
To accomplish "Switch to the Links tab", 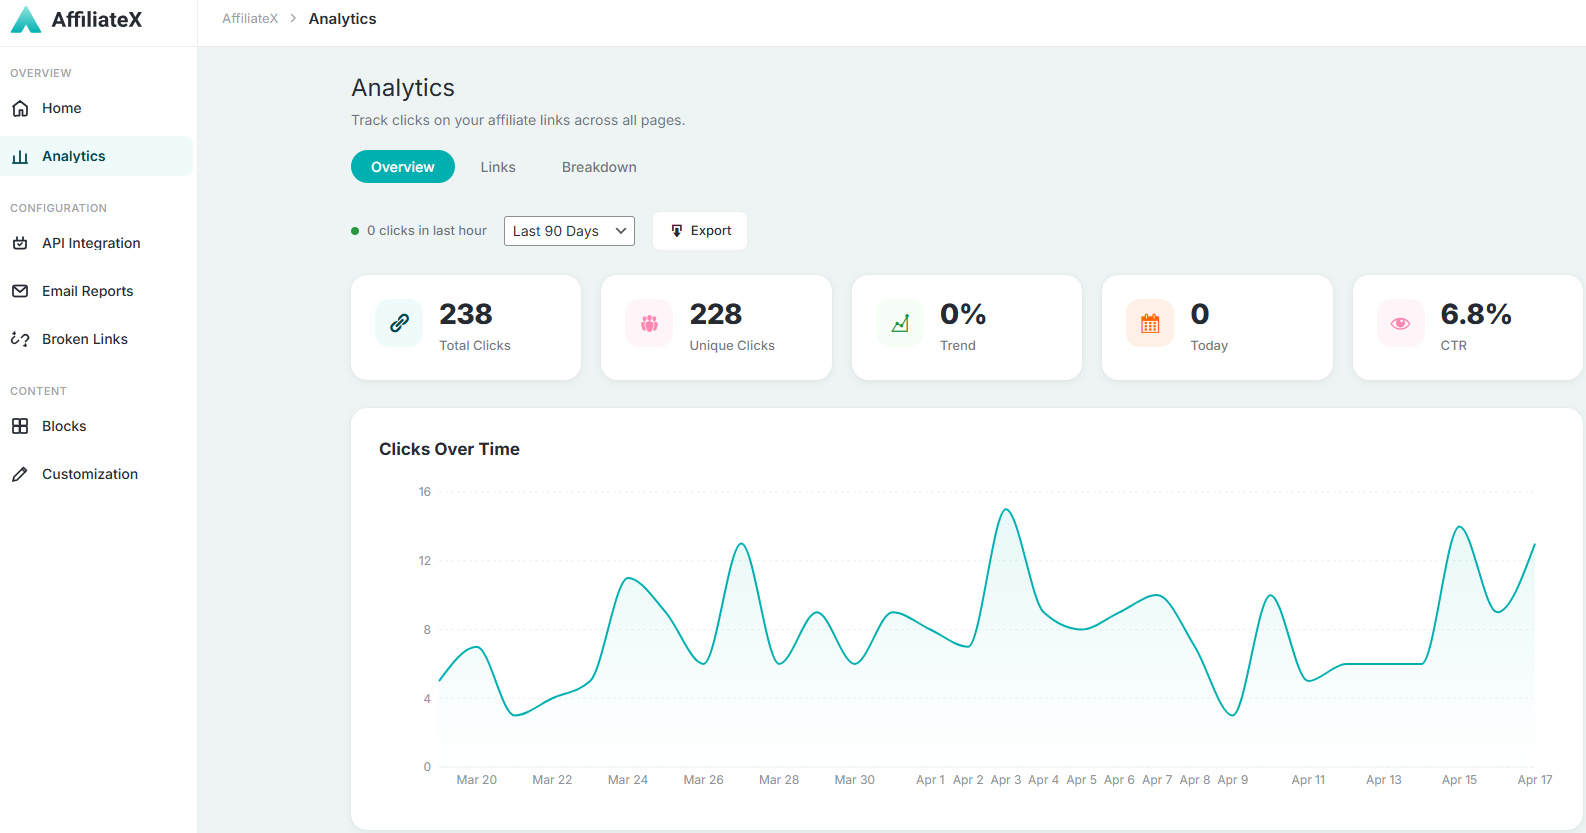I will (498, 167).
